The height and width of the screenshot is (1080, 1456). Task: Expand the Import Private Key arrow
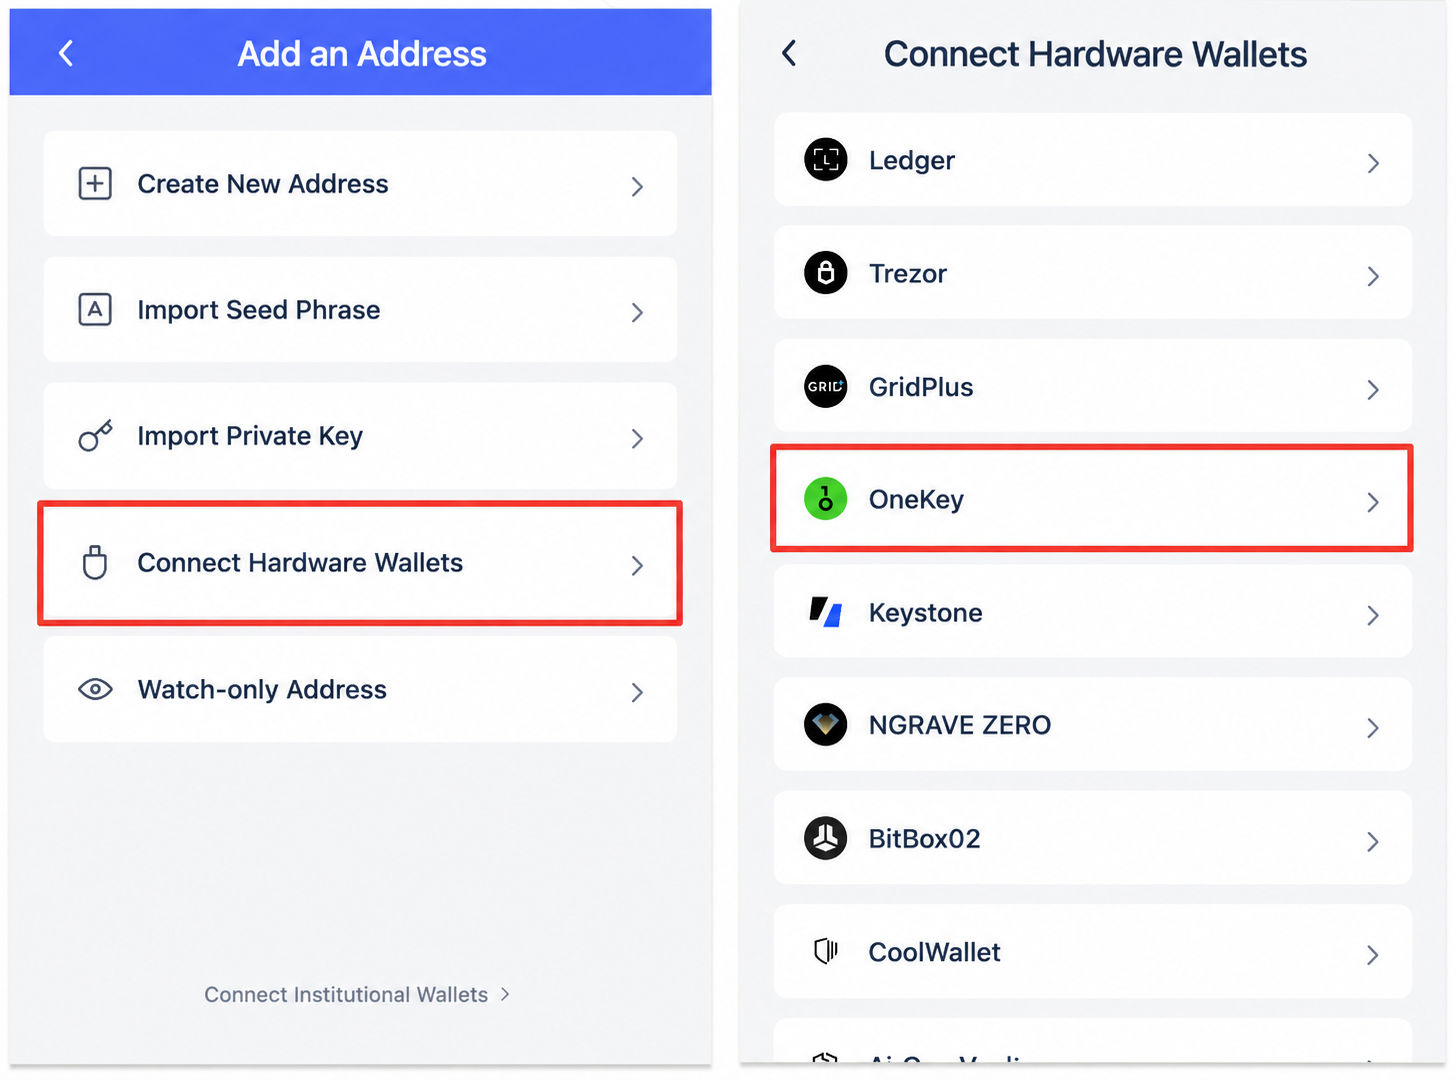pyautogui.click(x=637, y=438)
